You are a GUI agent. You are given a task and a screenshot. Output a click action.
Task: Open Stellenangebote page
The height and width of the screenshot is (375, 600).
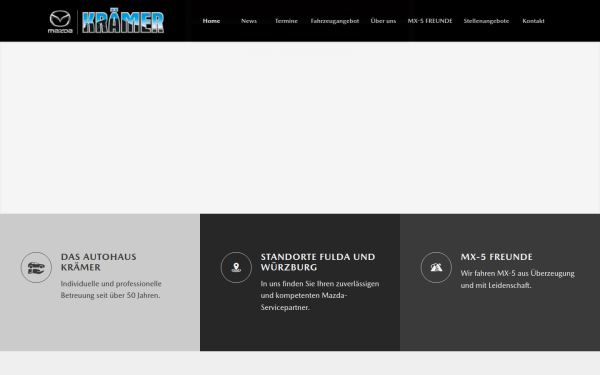pos(486,21)
